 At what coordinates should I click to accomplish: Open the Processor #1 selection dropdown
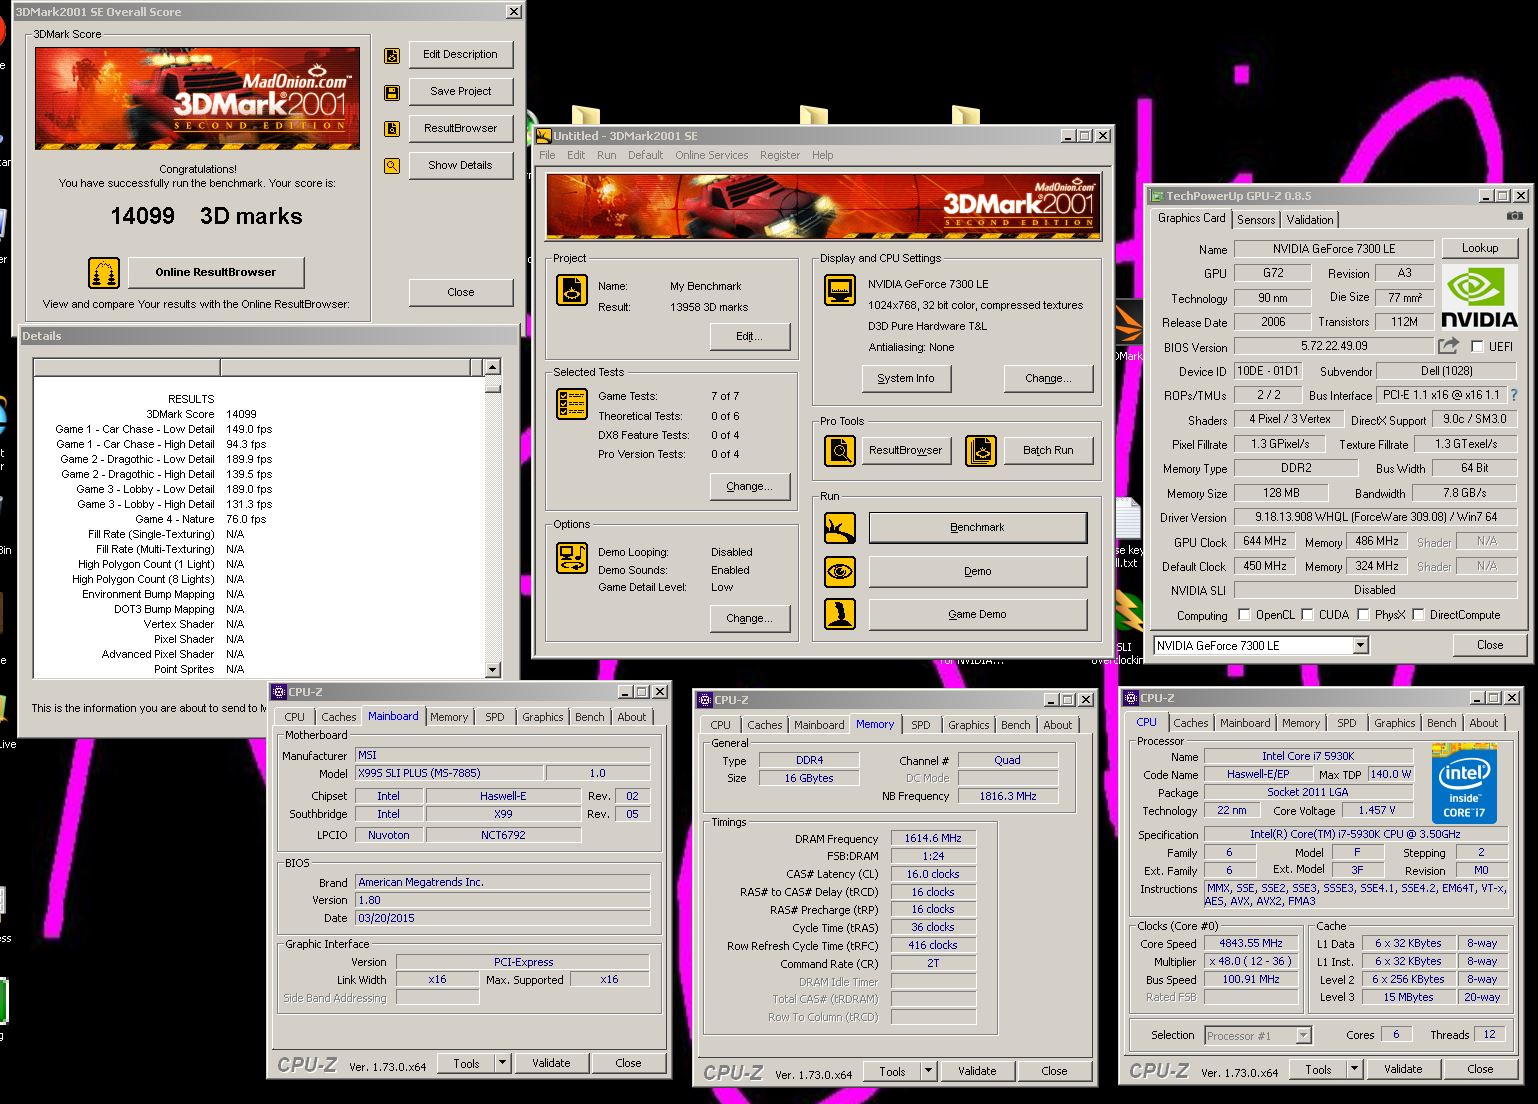pos(1303,1036)
